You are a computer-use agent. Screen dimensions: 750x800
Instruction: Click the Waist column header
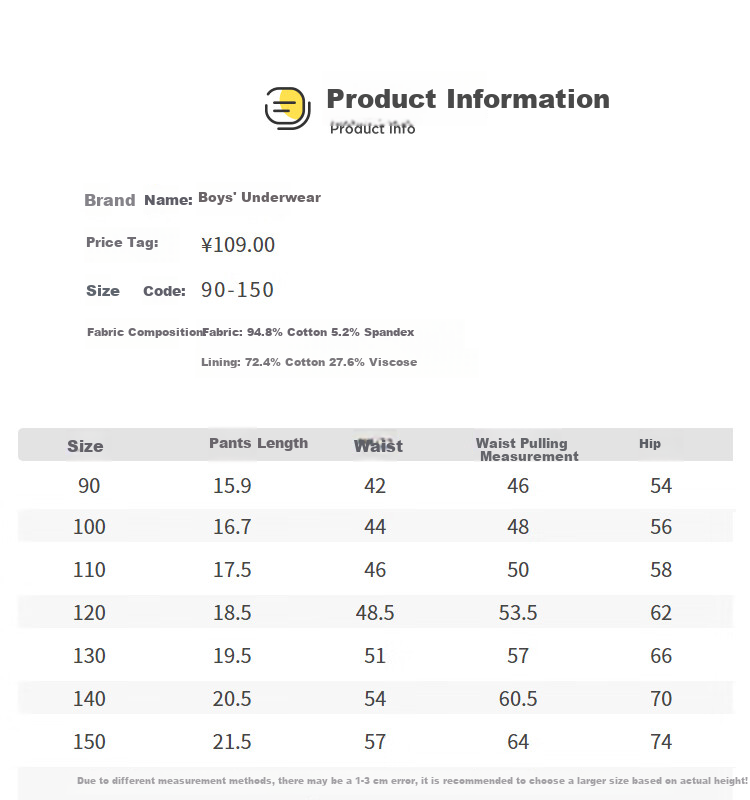click(x=378, y=446)
